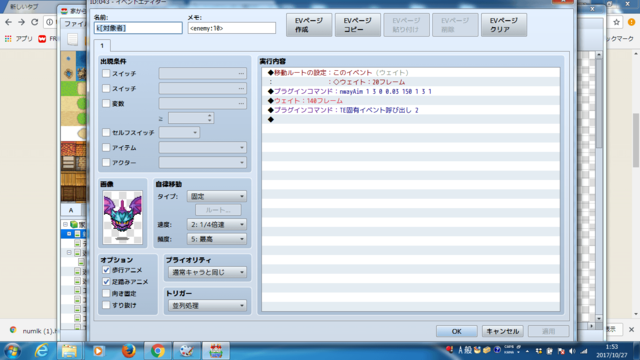Image resolution: width=640 pixels, height=360 pixels.
Task: Check 向き固定 option
Action: tap(106, 293)
